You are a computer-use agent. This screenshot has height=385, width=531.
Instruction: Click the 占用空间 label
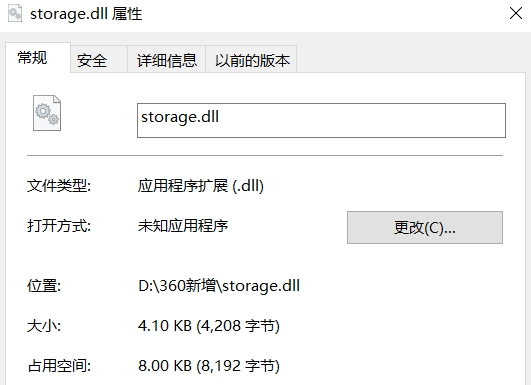point(59,366)
